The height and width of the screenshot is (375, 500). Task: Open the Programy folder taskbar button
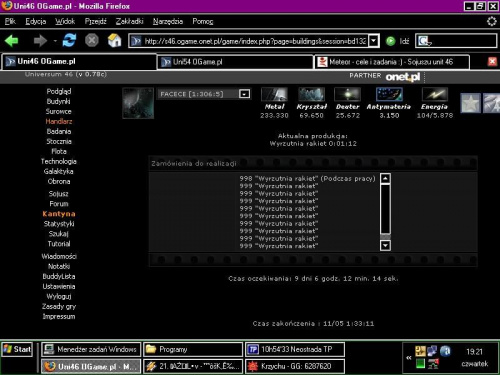[x=193, y=349]
